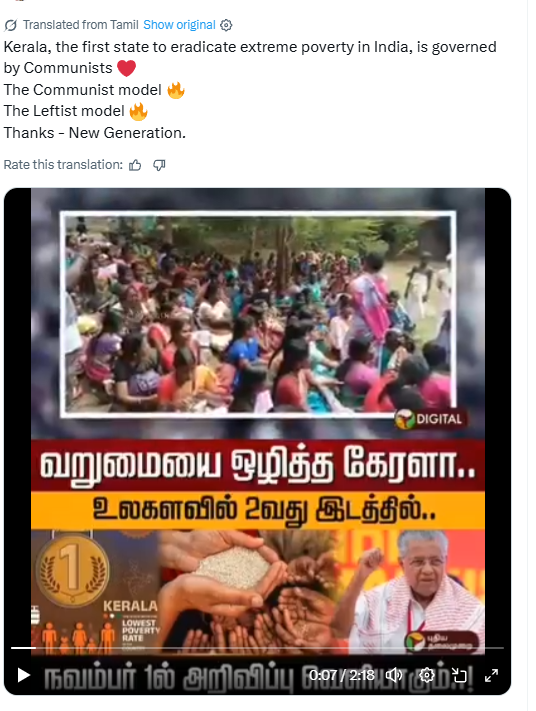Play the Kerala poverty video

coord(24,676)
